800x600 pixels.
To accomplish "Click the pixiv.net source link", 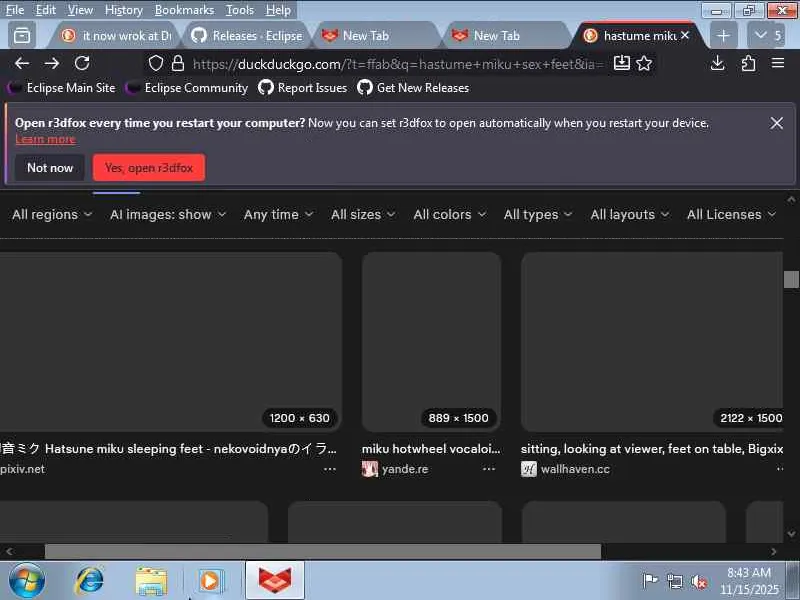I will 22,469.
